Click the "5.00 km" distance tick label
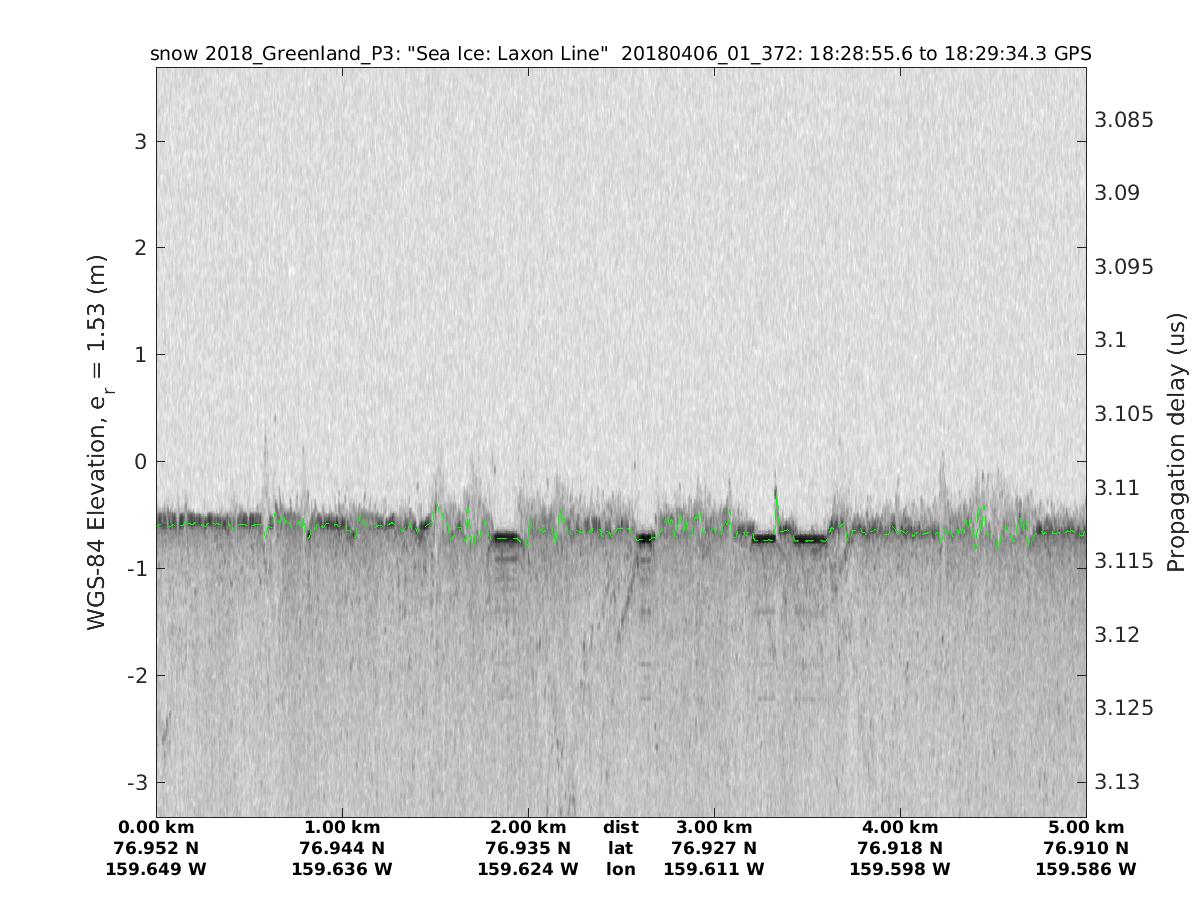 tap(1086, 827)
